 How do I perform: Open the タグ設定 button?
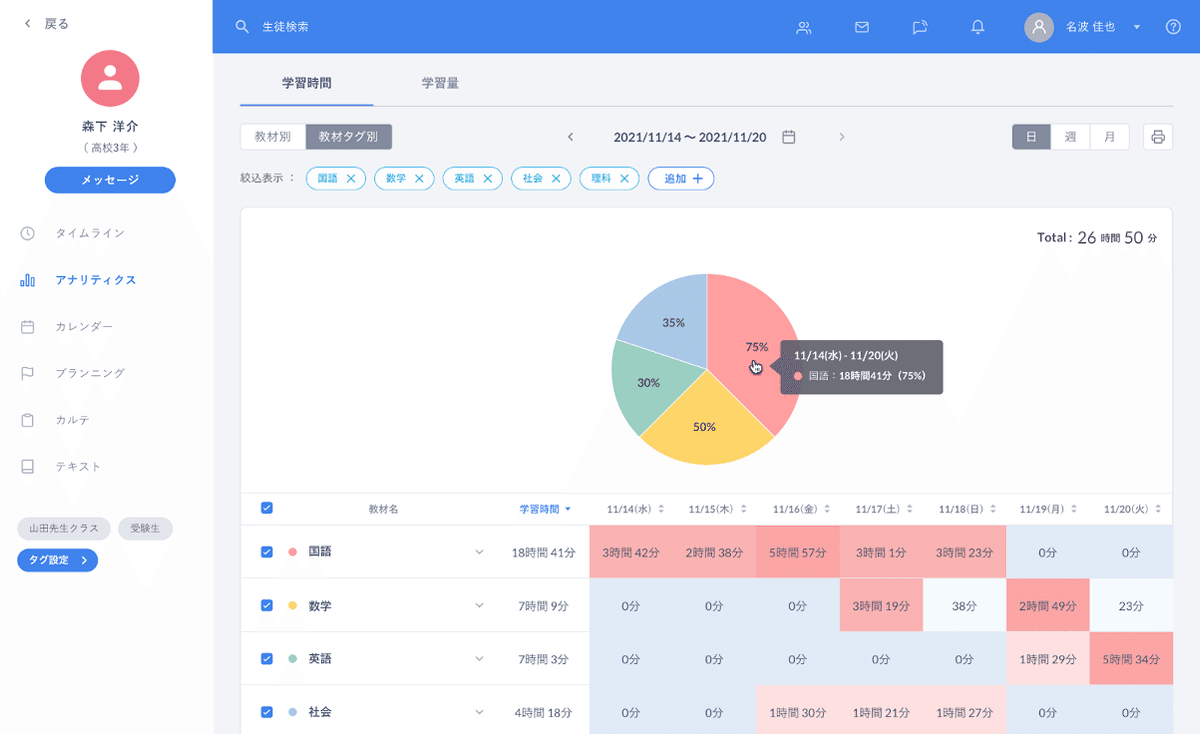57,560
